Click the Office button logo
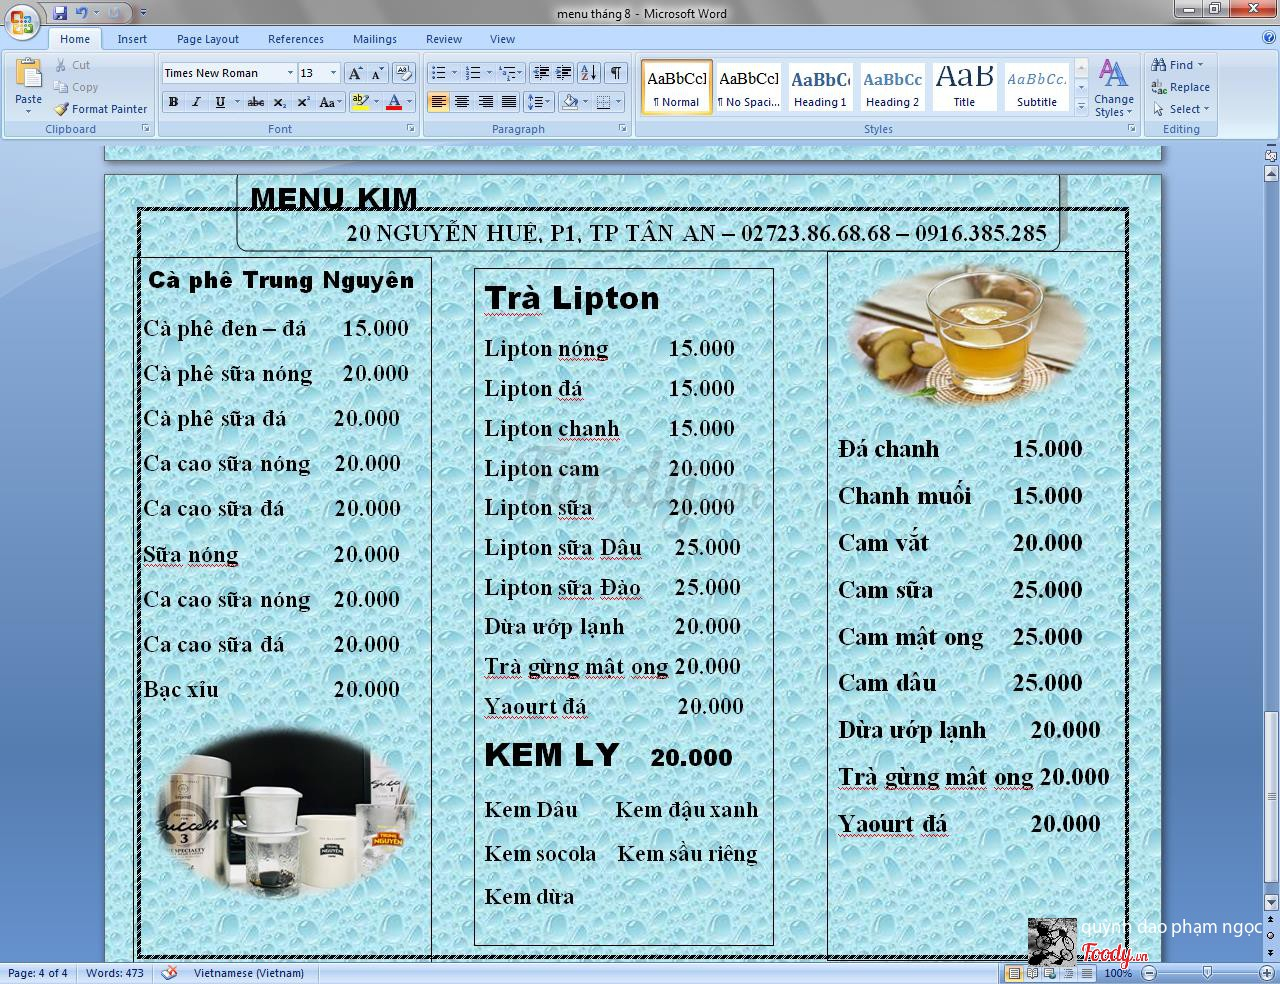Viewport: 1280px width, 984px height. pos(22,20)
